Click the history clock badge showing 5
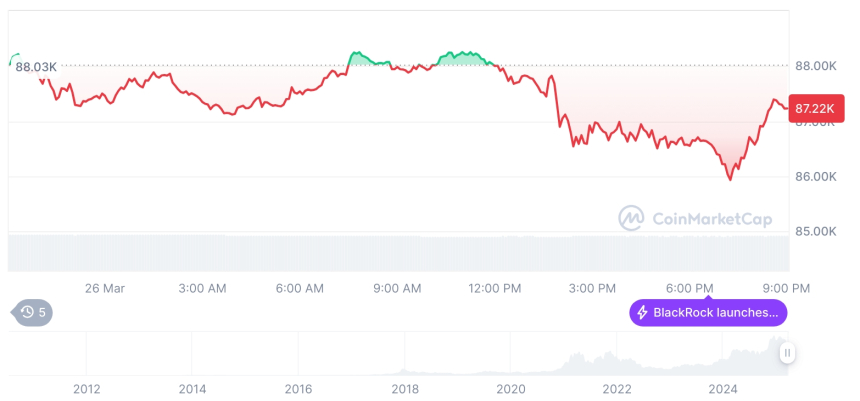 pos(34,312)
